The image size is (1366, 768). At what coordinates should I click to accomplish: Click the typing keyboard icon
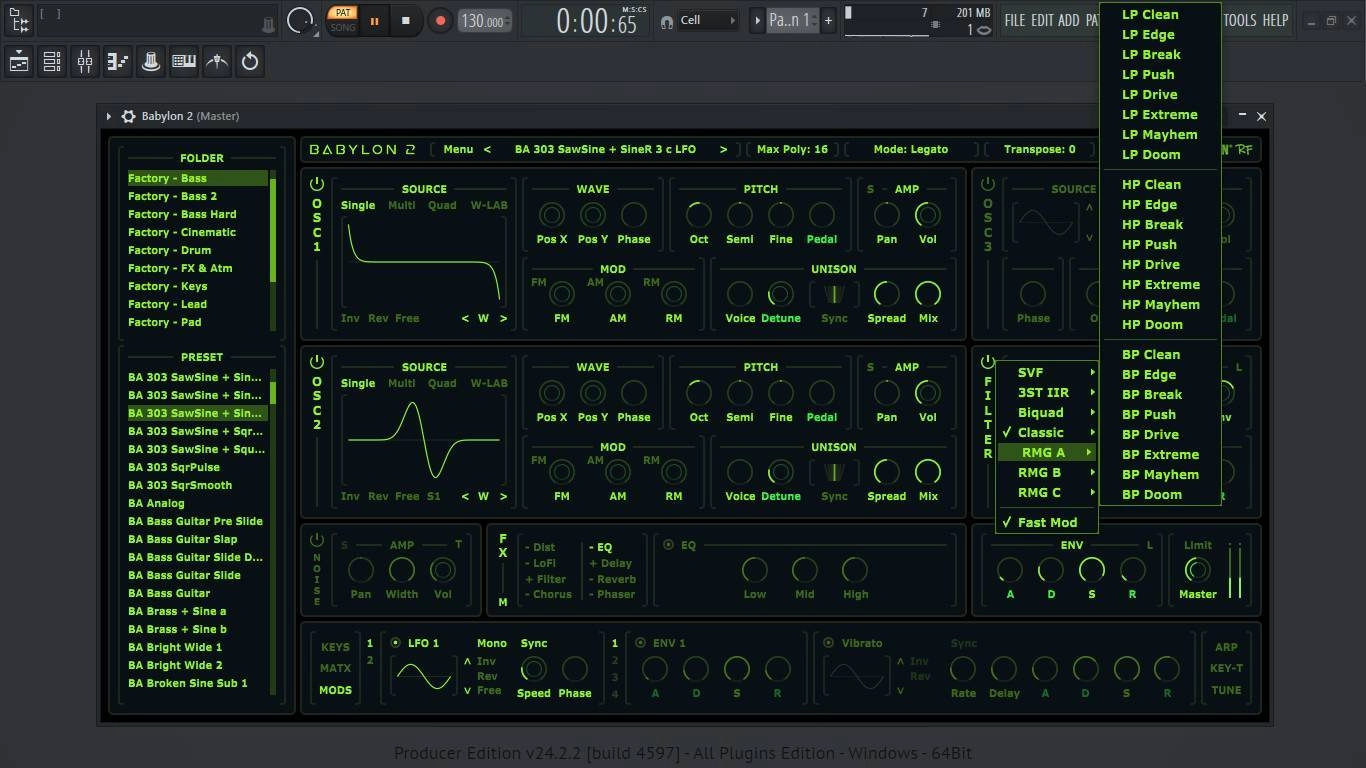[x=184, y=62]
